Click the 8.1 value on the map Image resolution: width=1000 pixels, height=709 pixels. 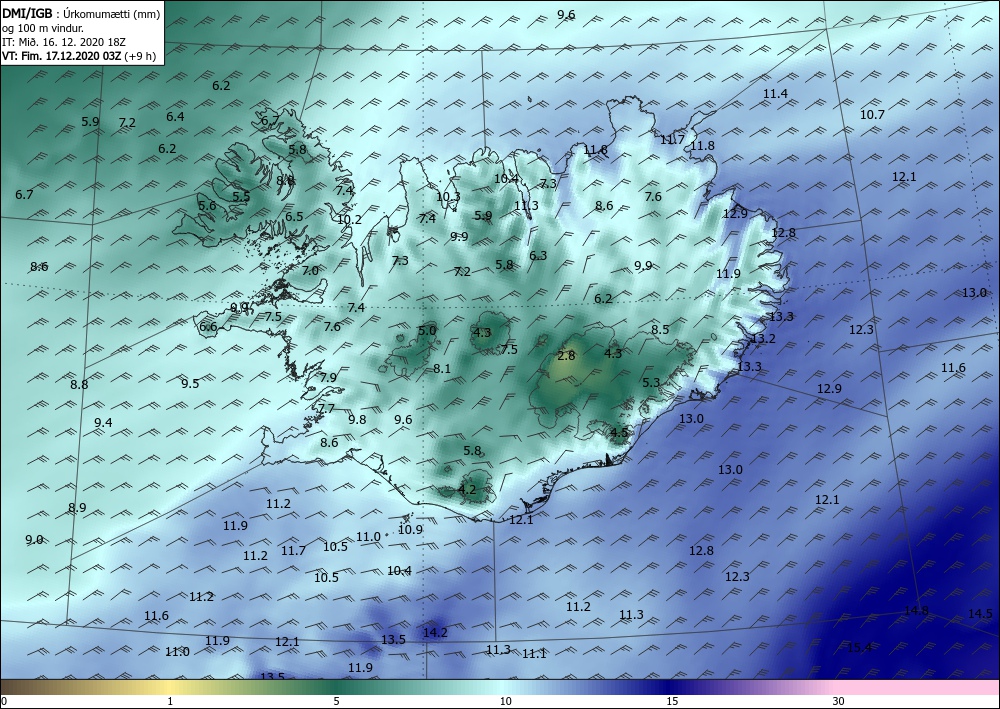[x=442, y=369]
